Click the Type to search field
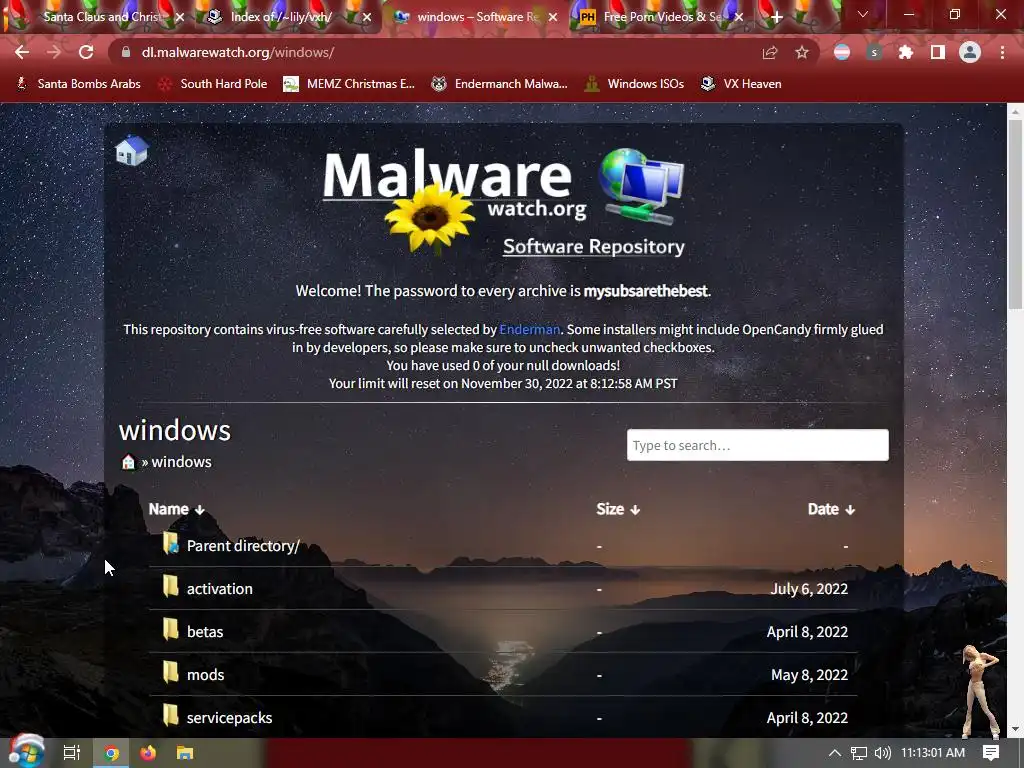Screen dimensions: 1024x768 [x=758, y=445]
